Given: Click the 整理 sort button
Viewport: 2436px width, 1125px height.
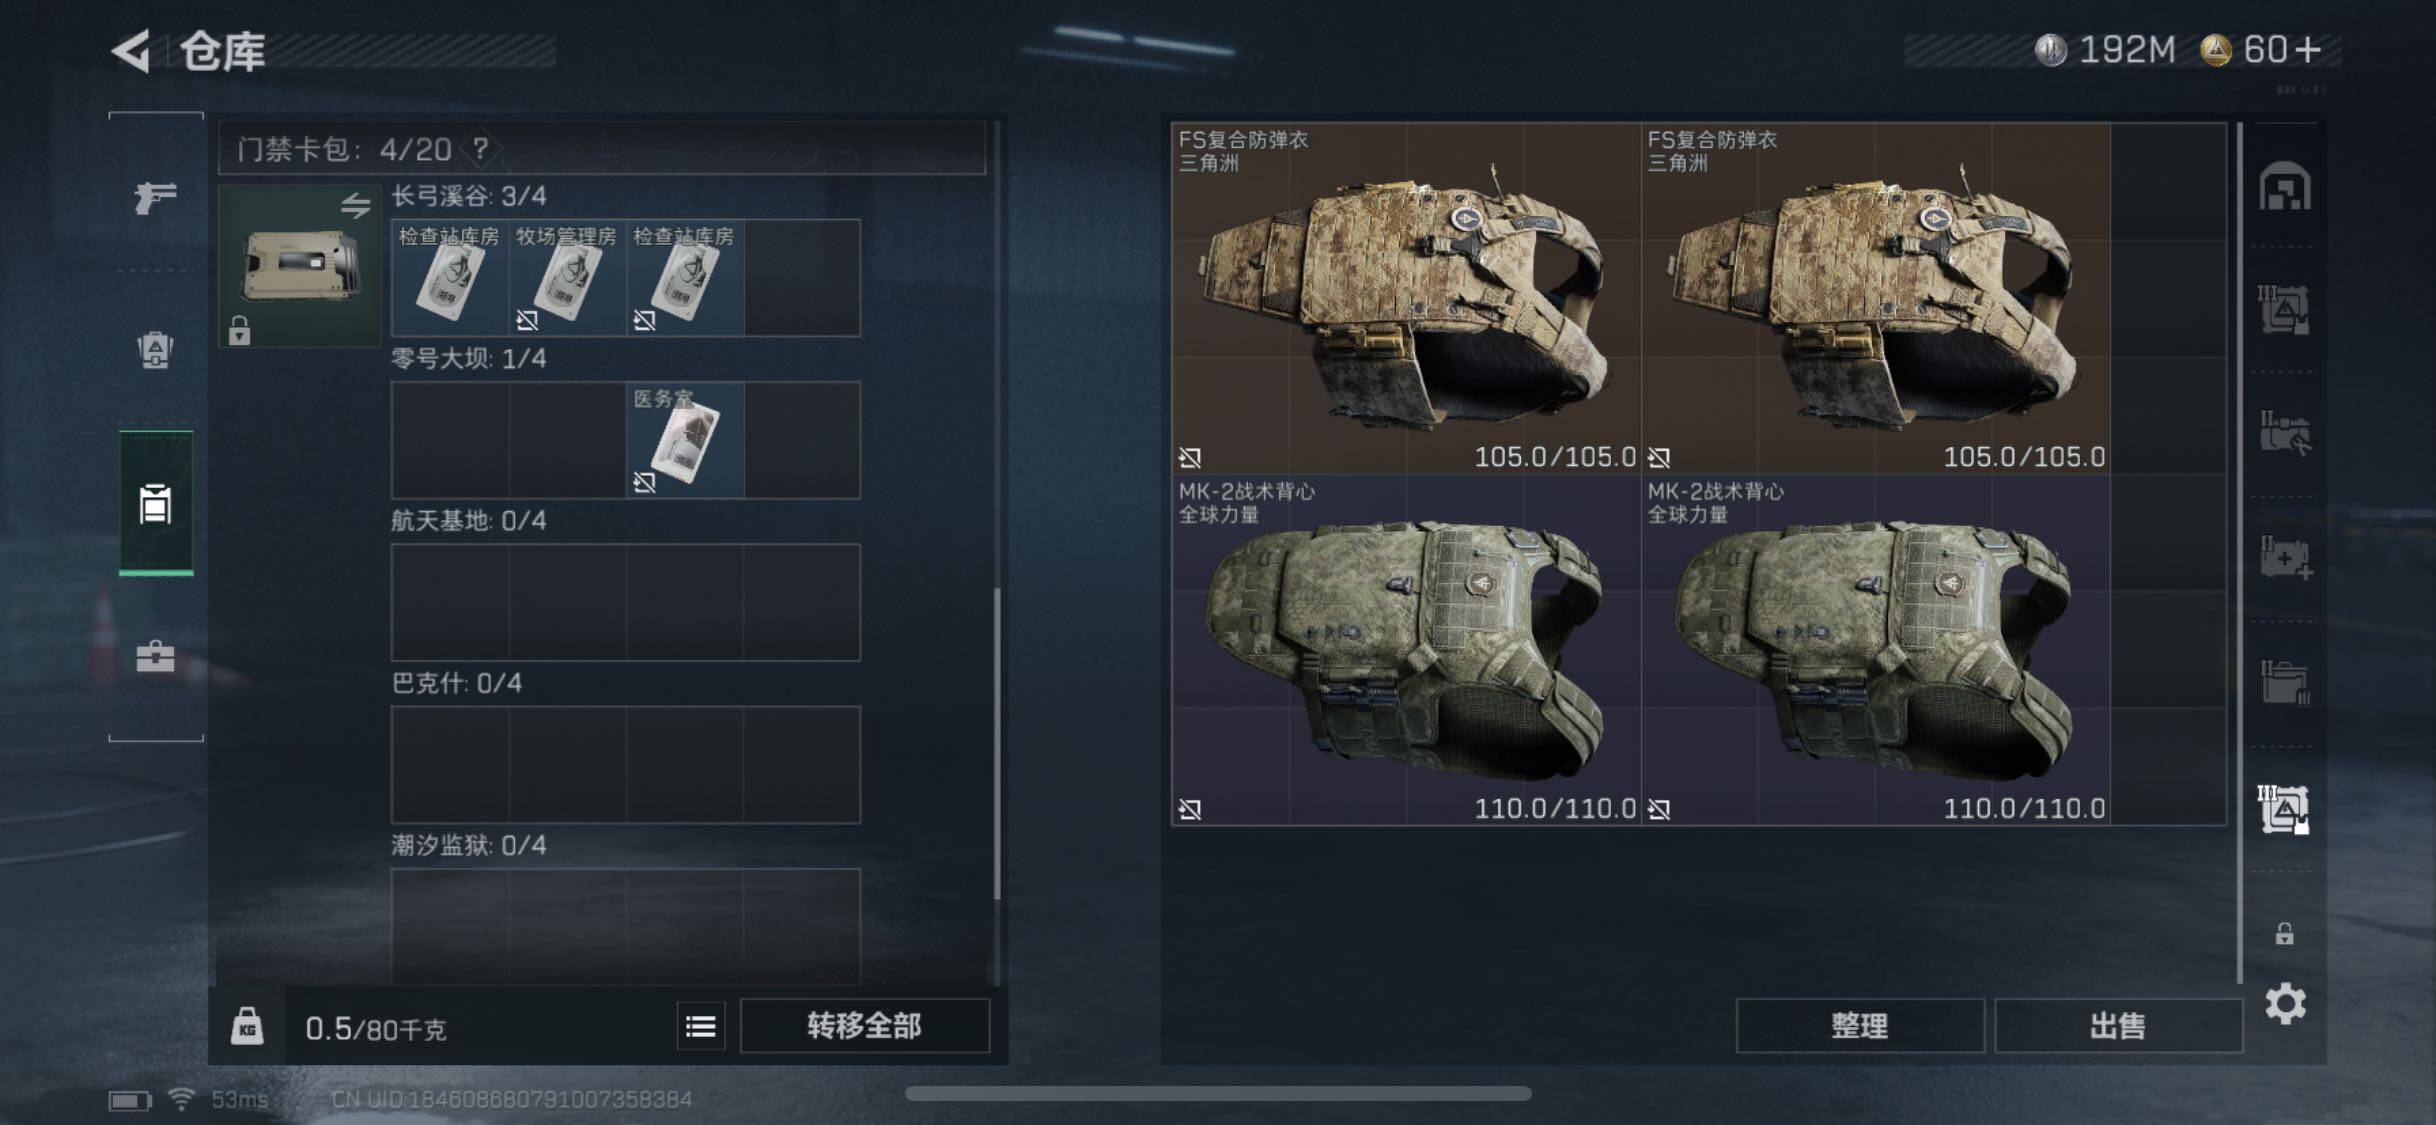Looking at the screenshot, I should (1860, 1026).
